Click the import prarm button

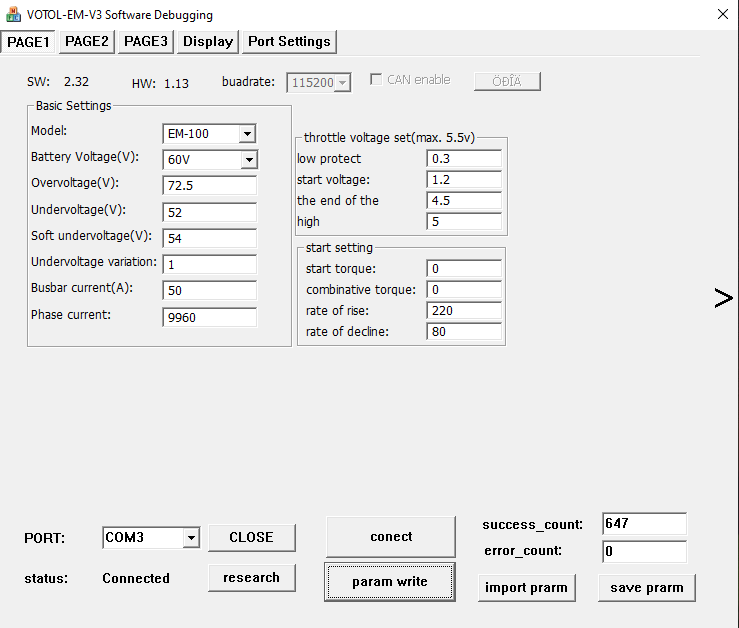526,587
